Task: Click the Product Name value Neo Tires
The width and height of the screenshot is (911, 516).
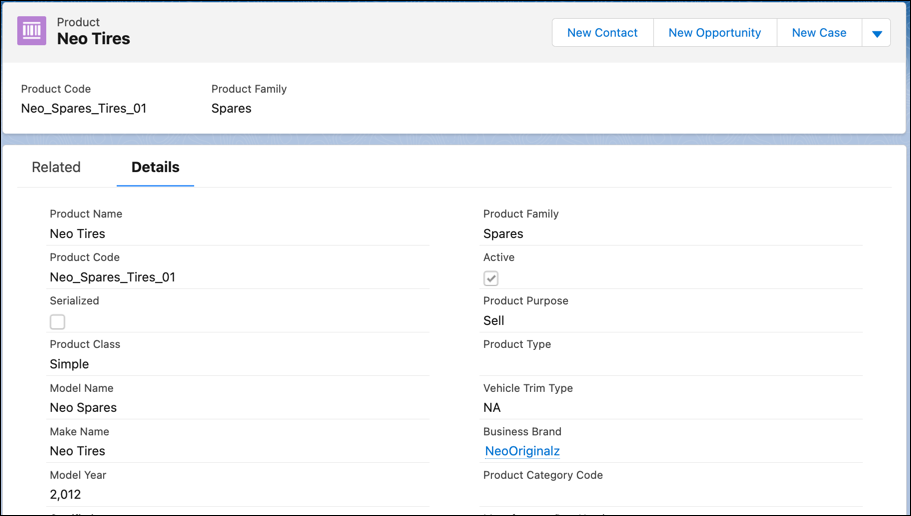Action: point(78,234)
